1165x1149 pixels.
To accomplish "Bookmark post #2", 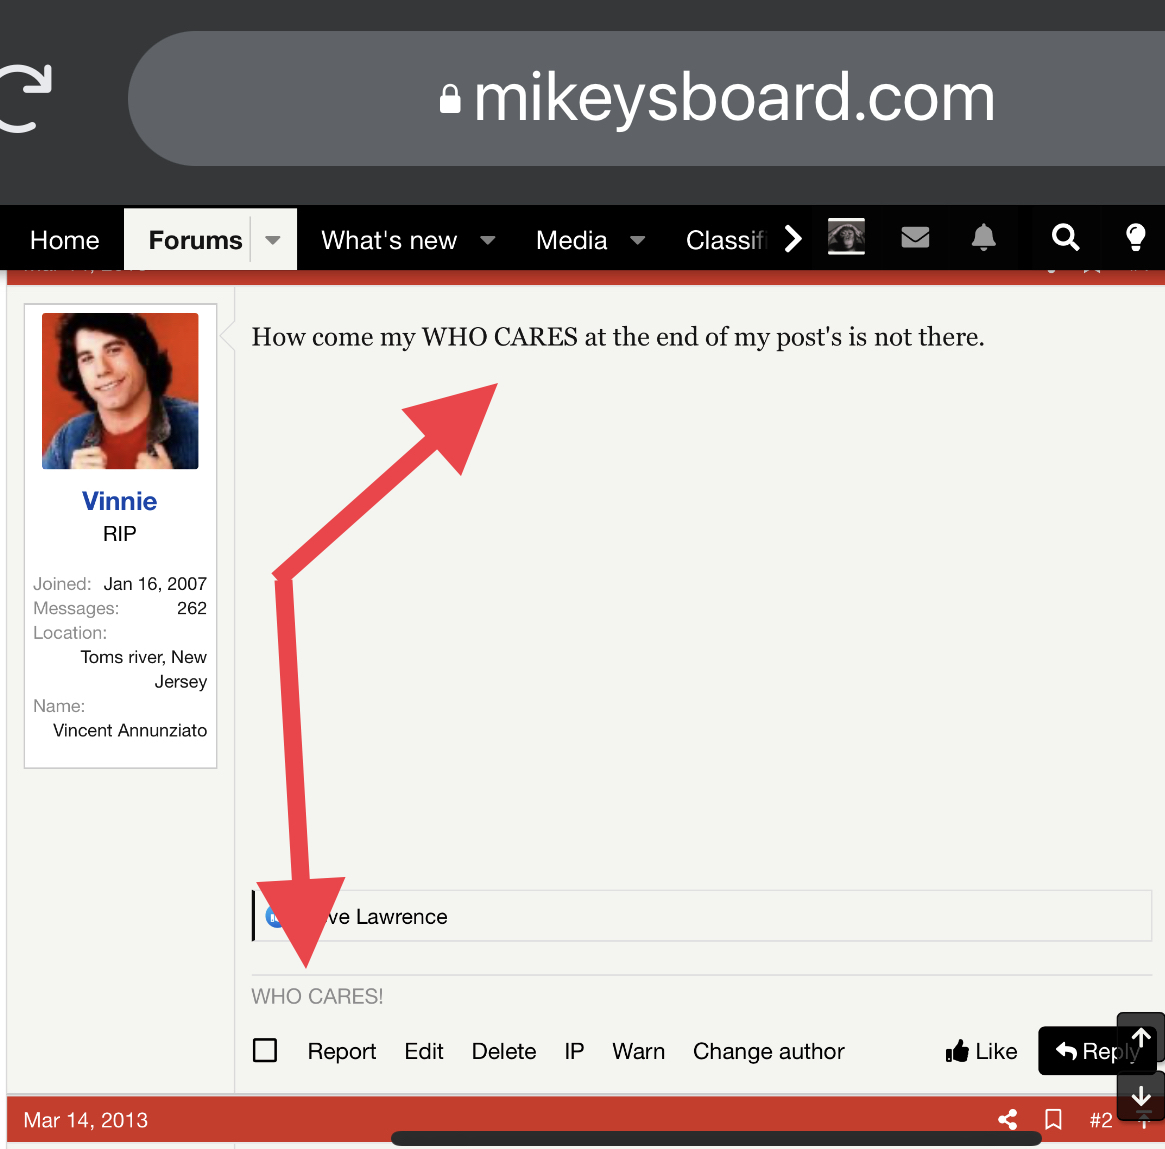I will click(x=1053, y=1120).
